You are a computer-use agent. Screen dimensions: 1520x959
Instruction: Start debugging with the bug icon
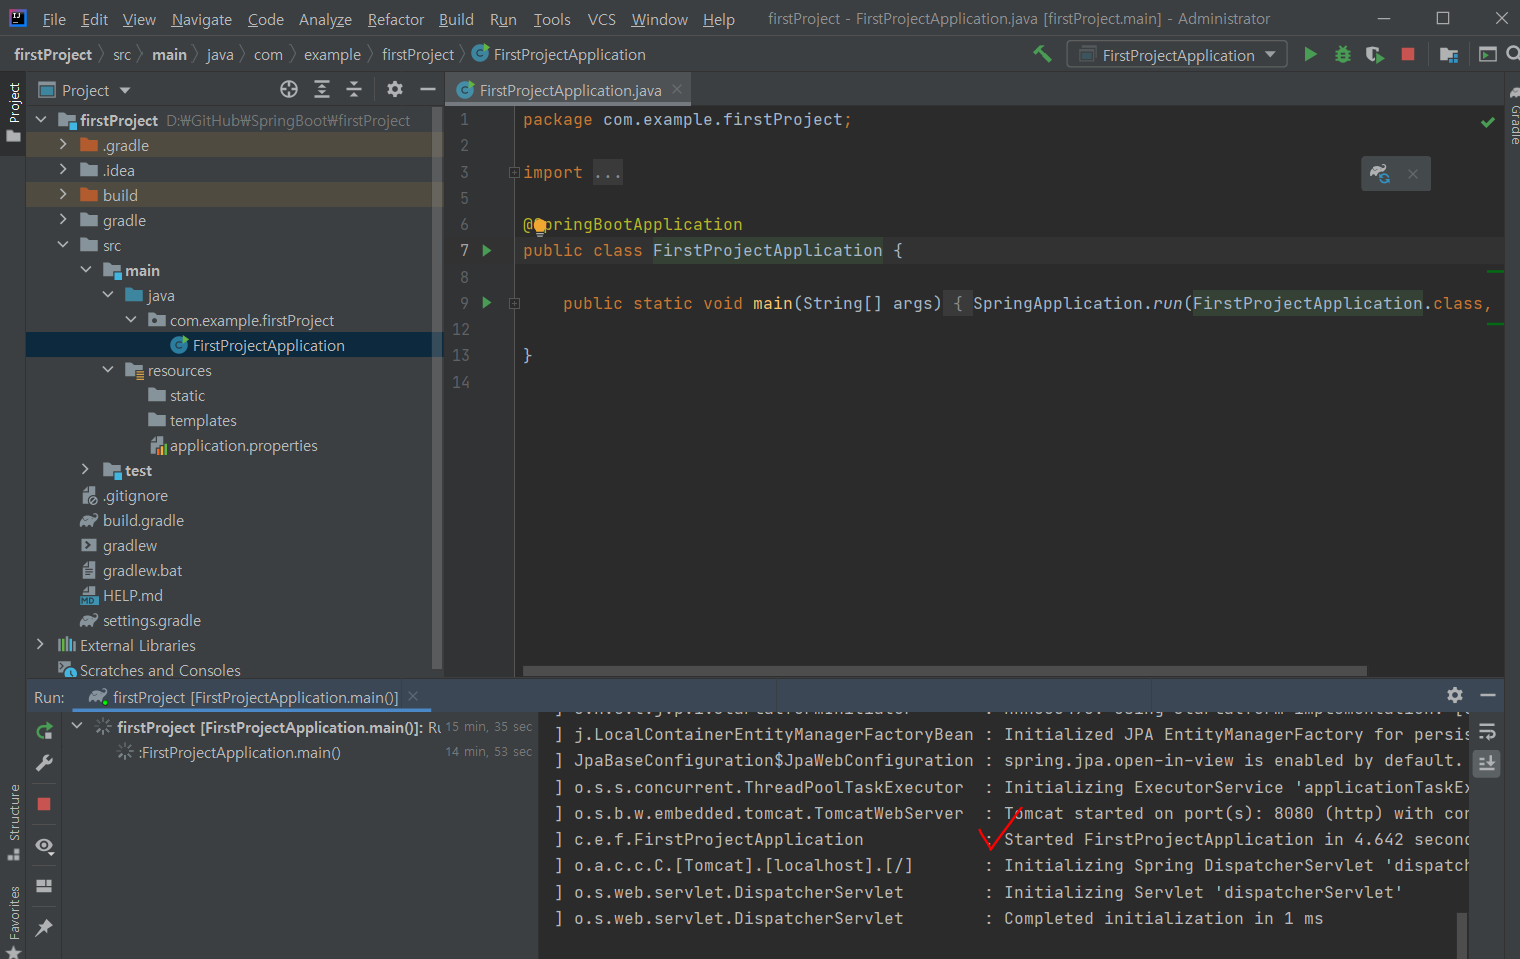tap(1343, 54)
